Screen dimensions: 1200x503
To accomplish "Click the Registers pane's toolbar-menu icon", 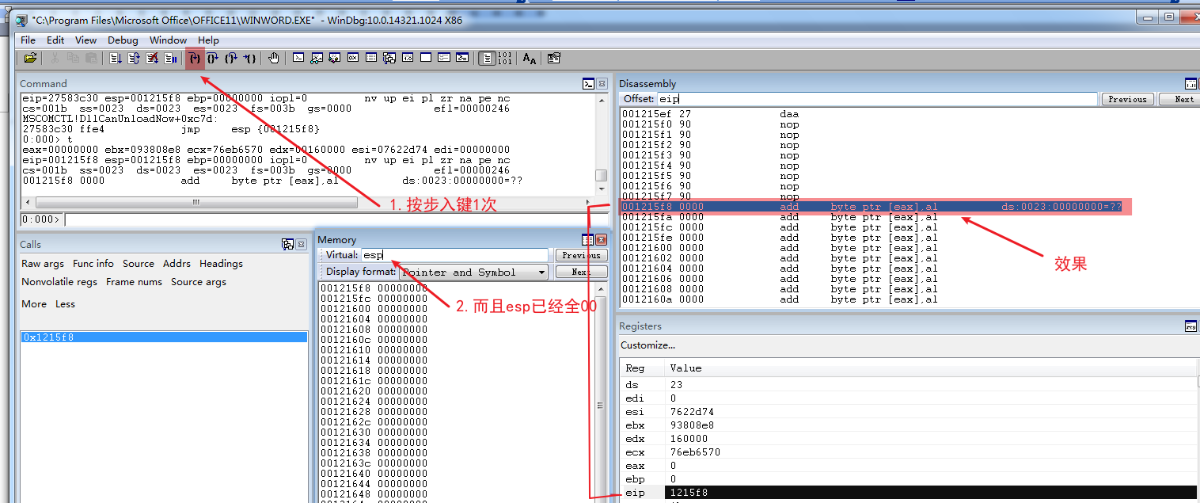I will pyautogui.click(x=1191, y=326).
